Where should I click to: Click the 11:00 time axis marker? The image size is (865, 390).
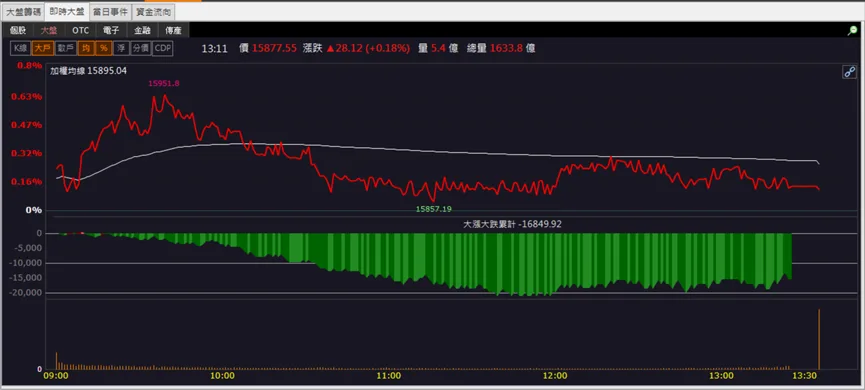coord(388,376)
